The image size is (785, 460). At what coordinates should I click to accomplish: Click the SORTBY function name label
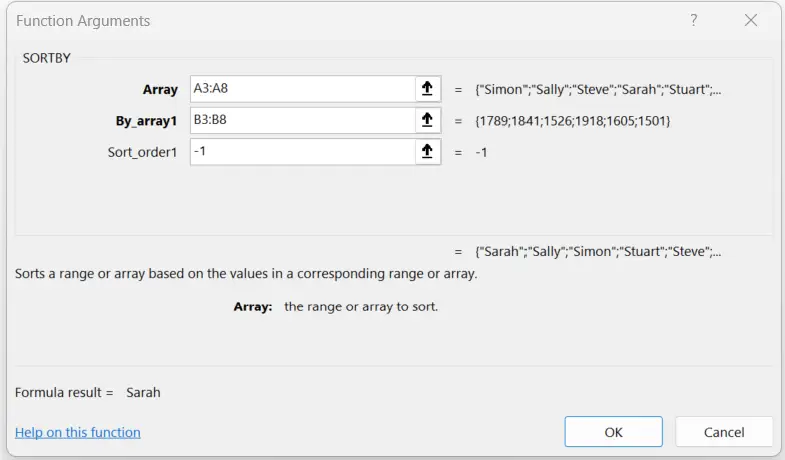pos(47,58)
